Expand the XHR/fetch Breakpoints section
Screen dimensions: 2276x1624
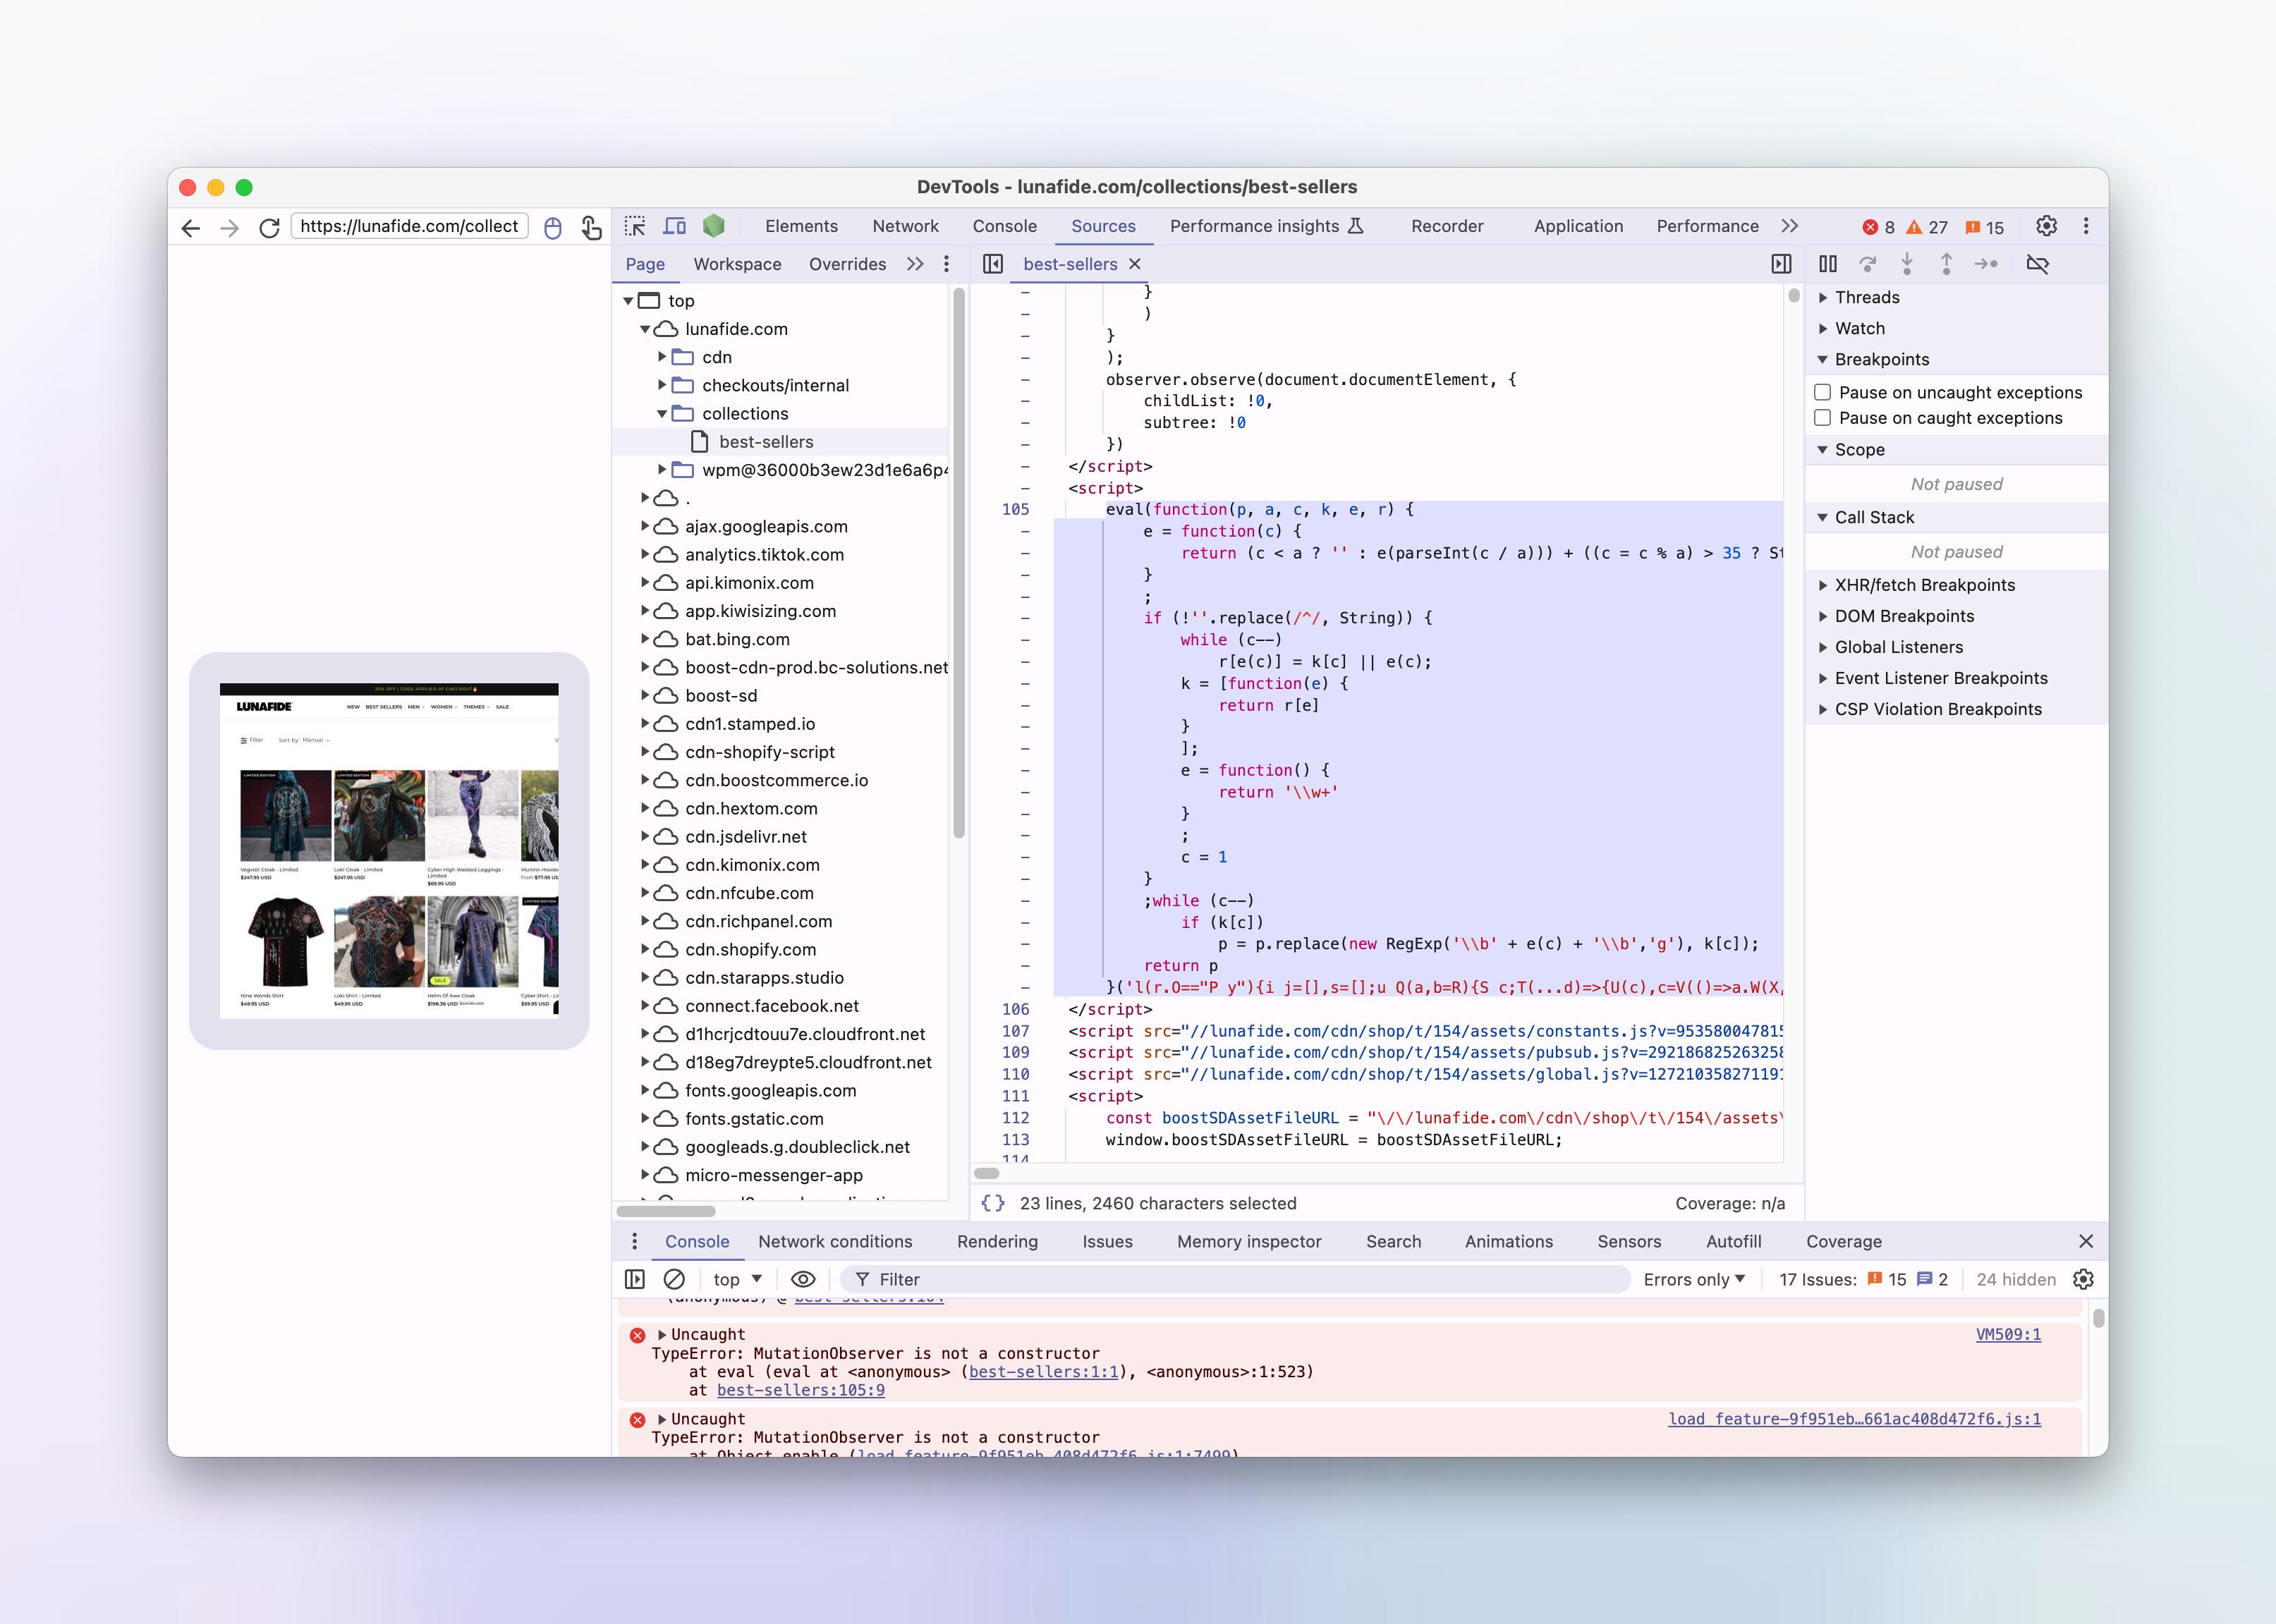1823,585
